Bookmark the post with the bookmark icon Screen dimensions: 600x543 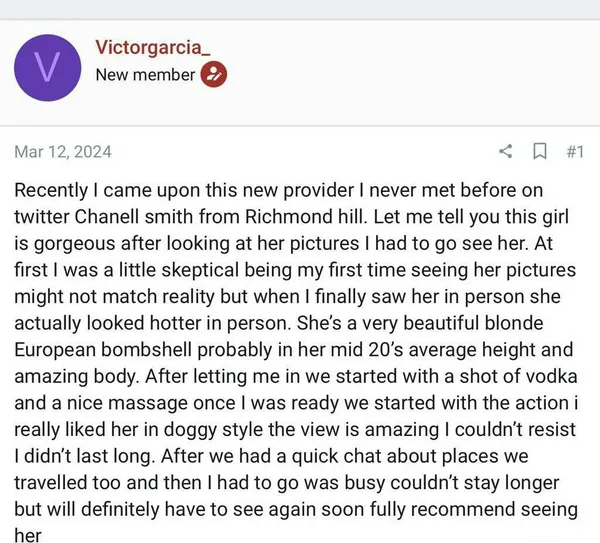[539, 152]
